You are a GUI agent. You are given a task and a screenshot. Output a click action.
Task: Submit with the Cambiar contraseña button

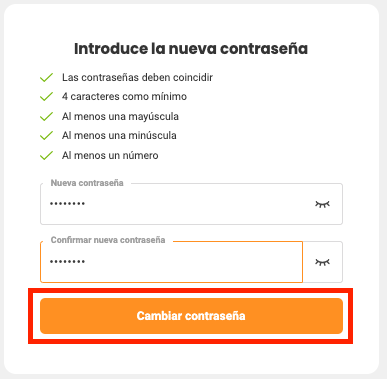click(191, 316)
